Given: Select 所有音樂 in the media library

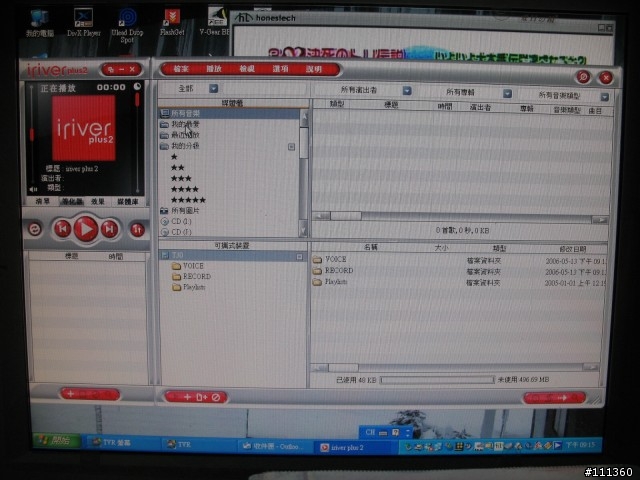Looking at the screenshot, I should pyautogui.click(x=229, y=113).
